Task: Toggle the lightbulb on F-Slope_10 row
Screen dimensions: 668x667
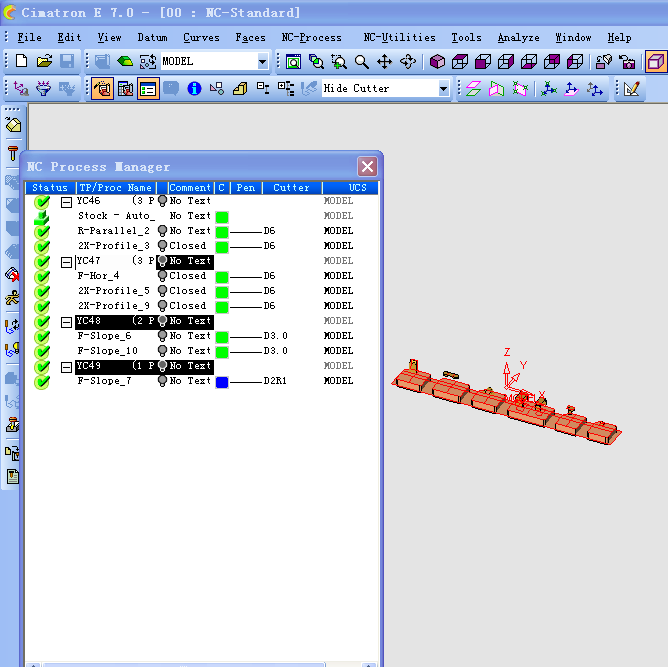Action: pyautogui.click(x=162, y=351)
